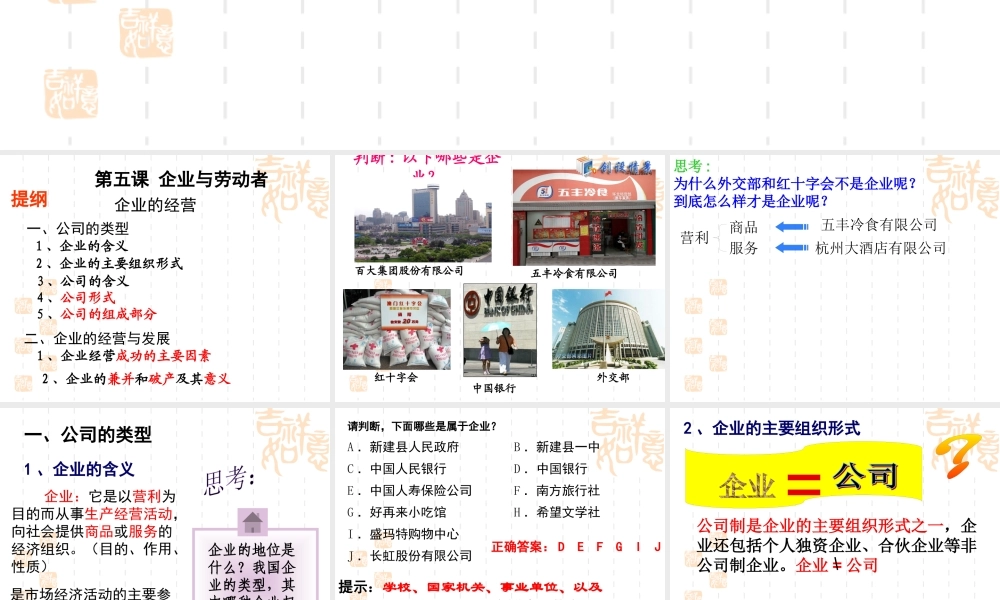The image size is (1000, 600).
Task: Click option E. 中国人寿保险公司
Action: (x=409, y=490)
